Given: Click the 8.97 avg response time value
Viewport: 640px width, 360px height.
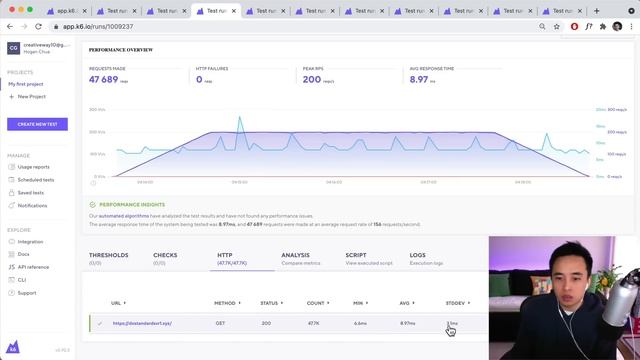Looking at the screenshot, I should 419,80.
